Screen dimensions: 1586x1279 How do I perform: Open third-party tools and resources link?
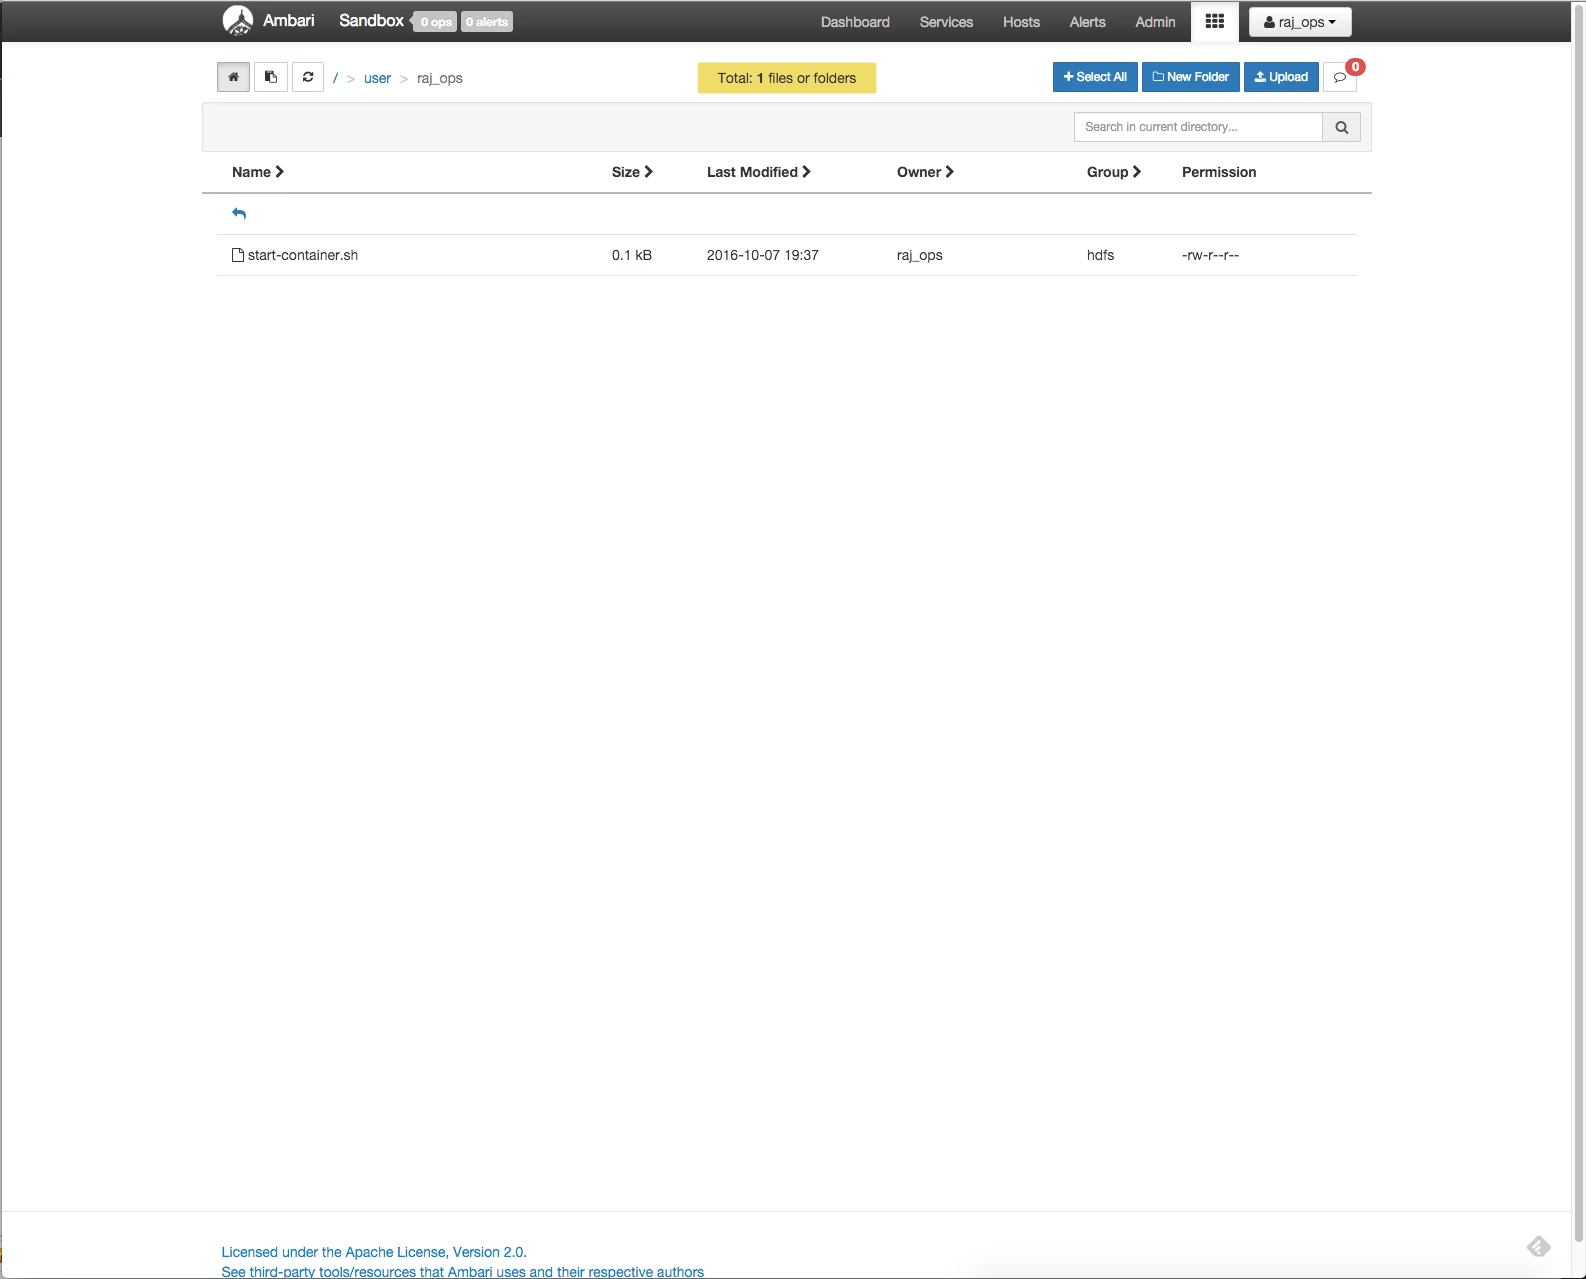click(x=463, y=1272)
